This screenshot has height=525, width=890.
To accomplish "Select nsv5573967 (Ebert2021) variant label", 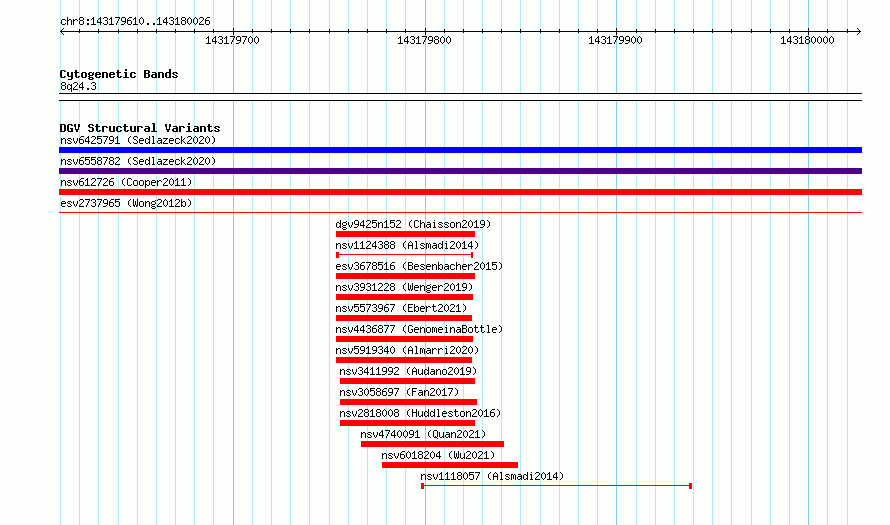I will coord(401,308).
